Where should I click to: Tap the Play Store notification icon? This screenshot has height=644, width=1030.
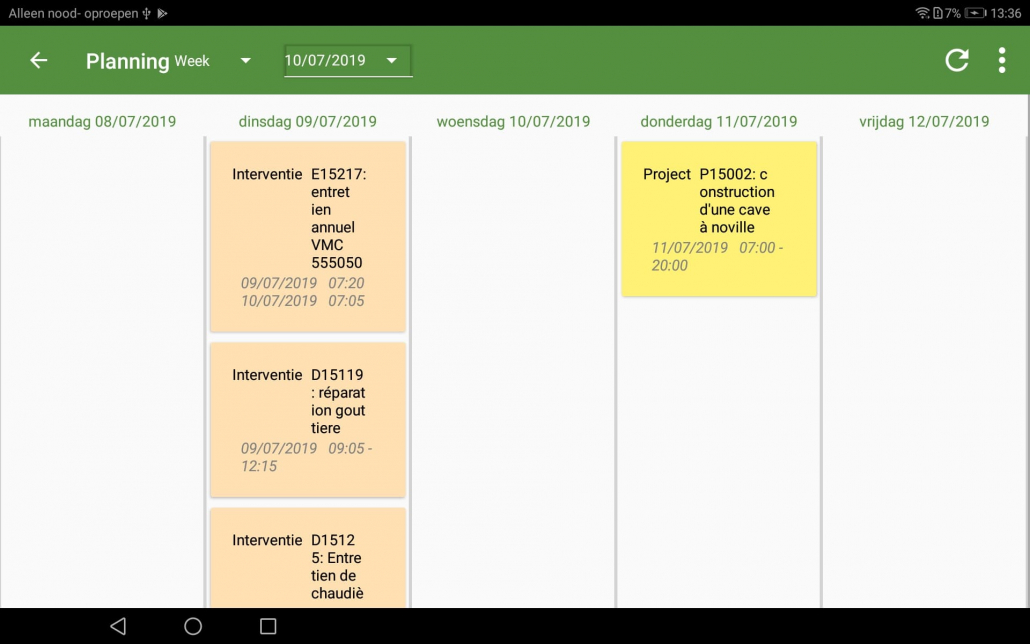[x=162, y=13]
